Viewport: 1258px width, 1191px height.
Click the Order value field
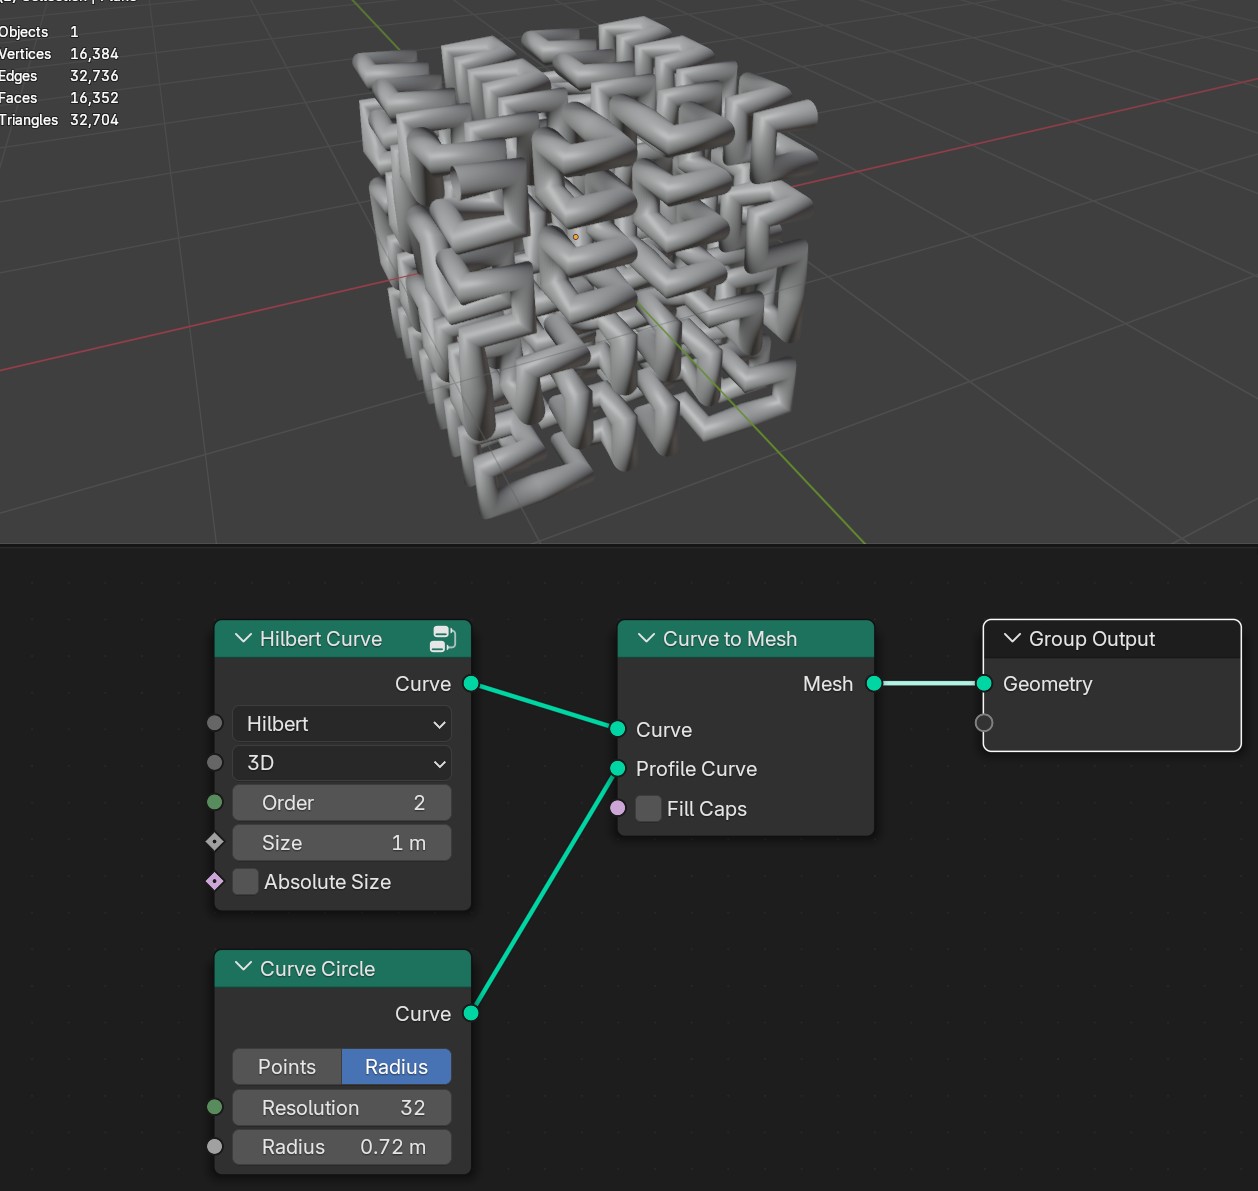(x=342, y=803)
